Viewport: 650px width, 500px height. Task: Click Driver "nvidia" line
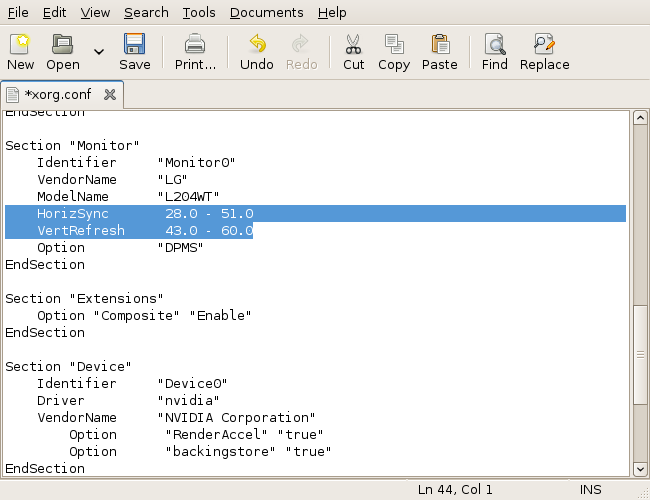(x=128, y=400)
